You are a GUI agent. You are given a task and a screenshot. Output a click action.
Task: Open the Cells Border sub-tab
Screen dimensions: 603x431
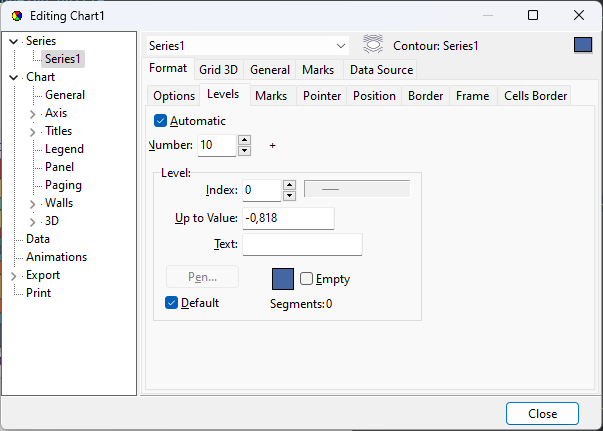coord(535,96)
